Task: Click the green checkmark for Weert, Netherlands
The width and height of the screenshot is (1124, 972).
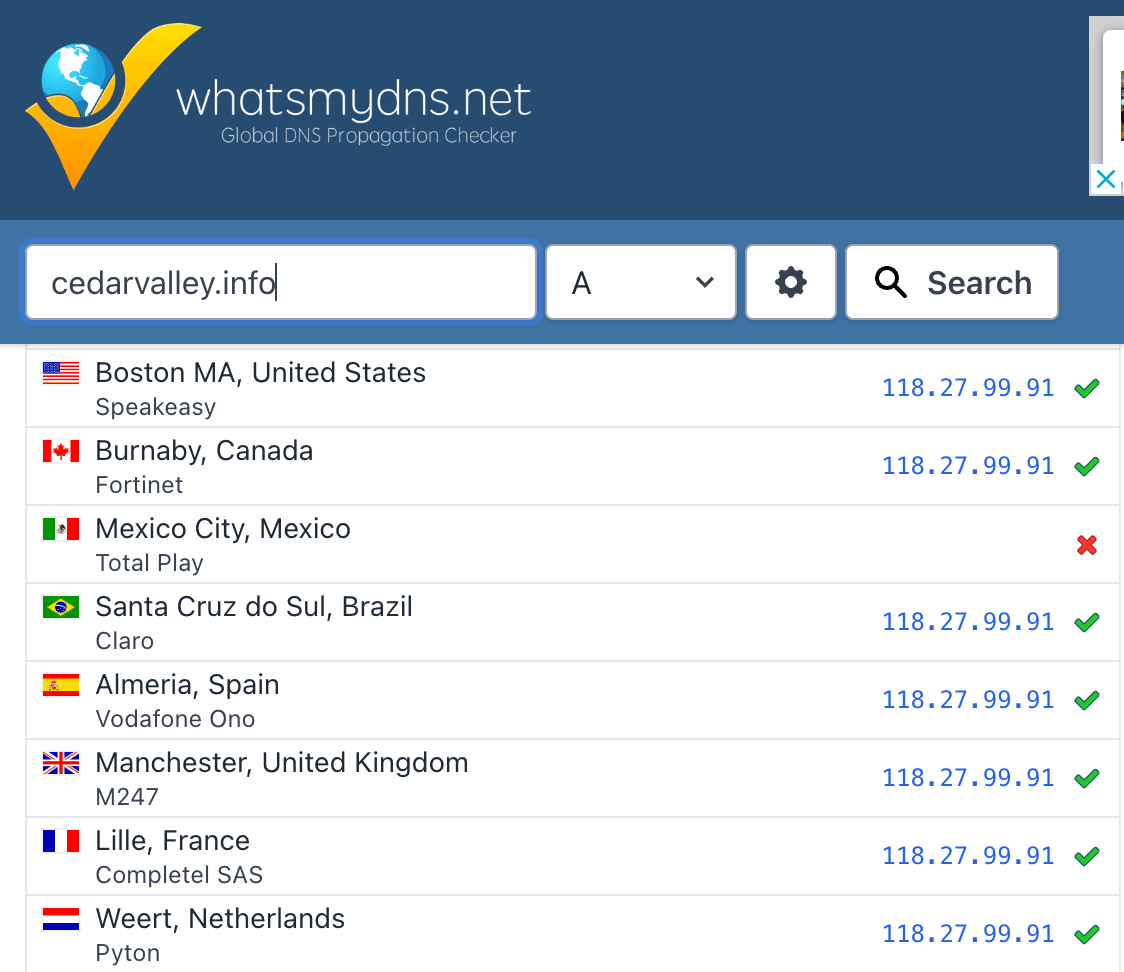Action: click(x=1087, y=934)
